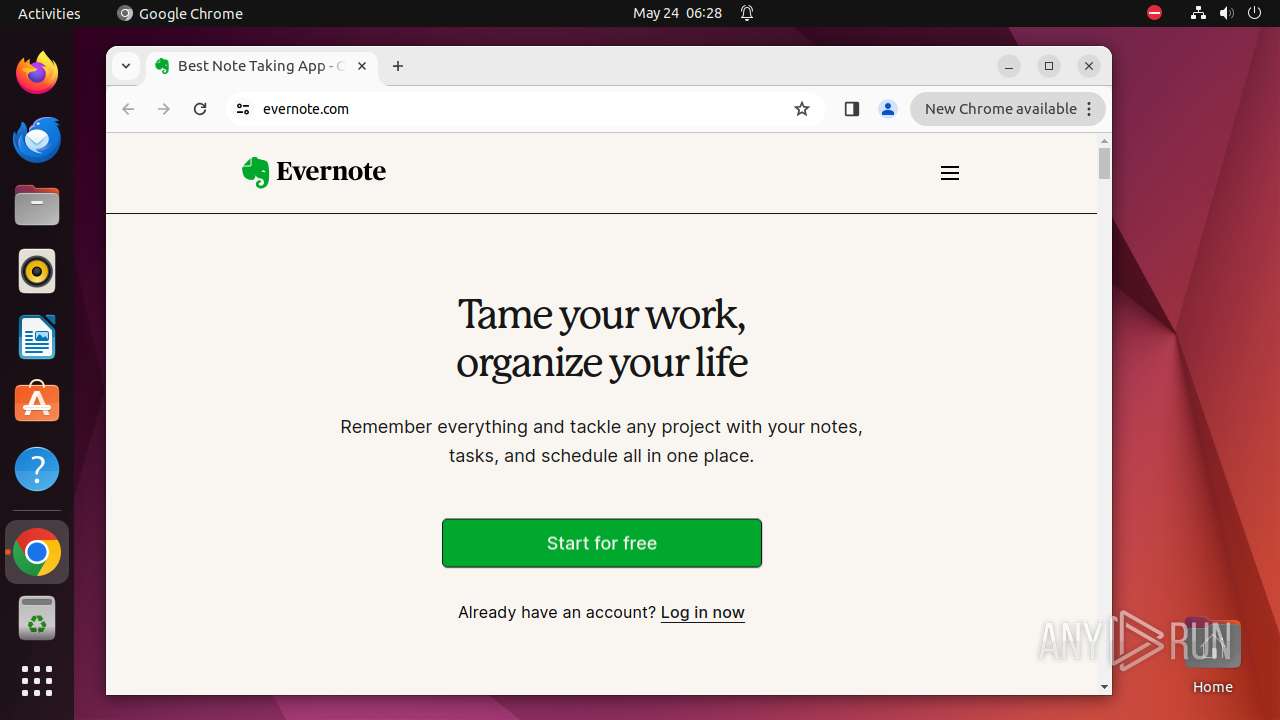The height and width of the screenshot is (720, 1280).
Task: Open LibreOffice Writer from the dock
Action: (x=37, y=337)
